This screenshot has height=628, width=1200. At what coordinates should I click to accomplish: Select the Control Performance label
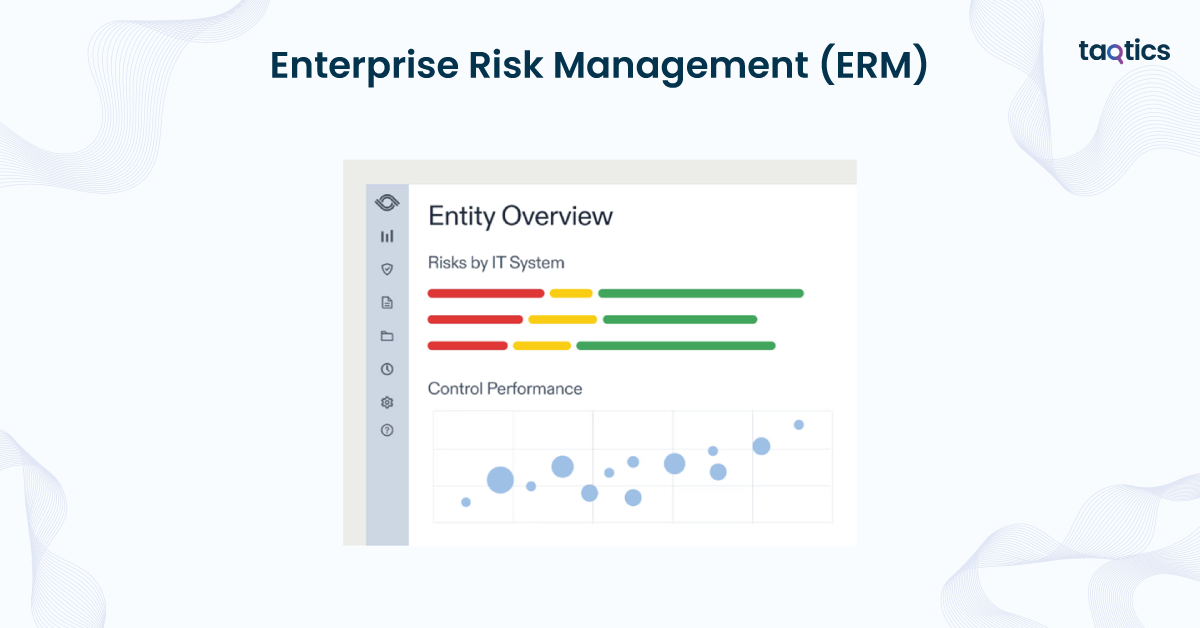click(x=505, y=388)
